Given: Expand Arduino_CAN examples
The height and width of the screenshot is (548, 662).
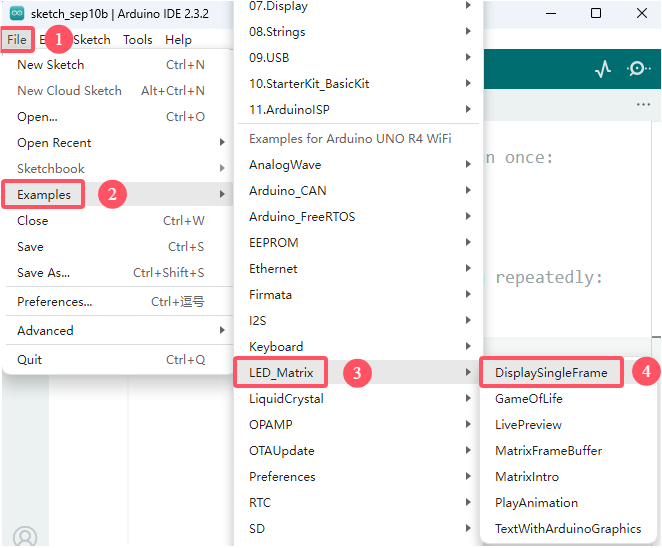Looking at the screenshot, I should (x=359, y=191).
